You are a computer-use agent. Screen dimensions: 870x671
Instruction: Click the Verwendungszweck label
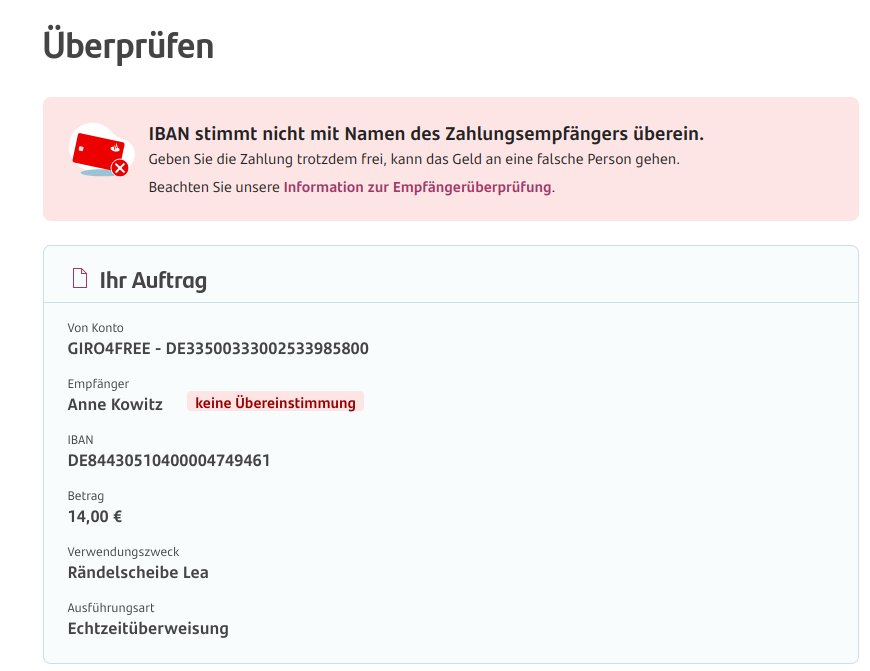pos(123,552)
